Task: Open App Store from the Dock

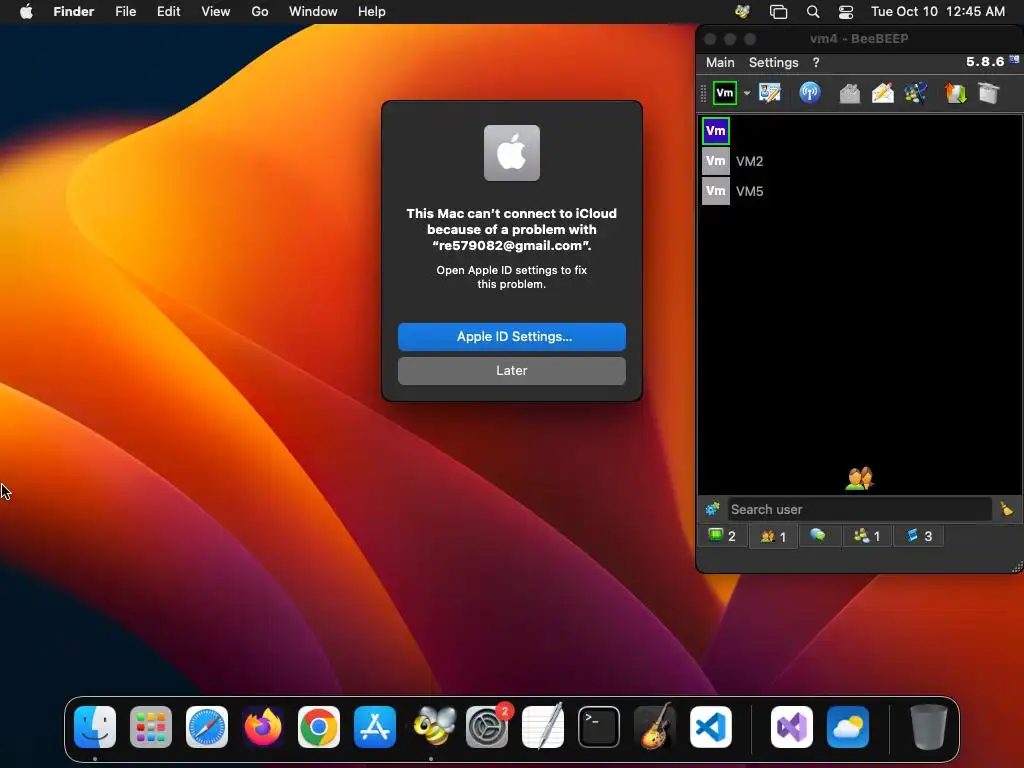Action: 375,727
